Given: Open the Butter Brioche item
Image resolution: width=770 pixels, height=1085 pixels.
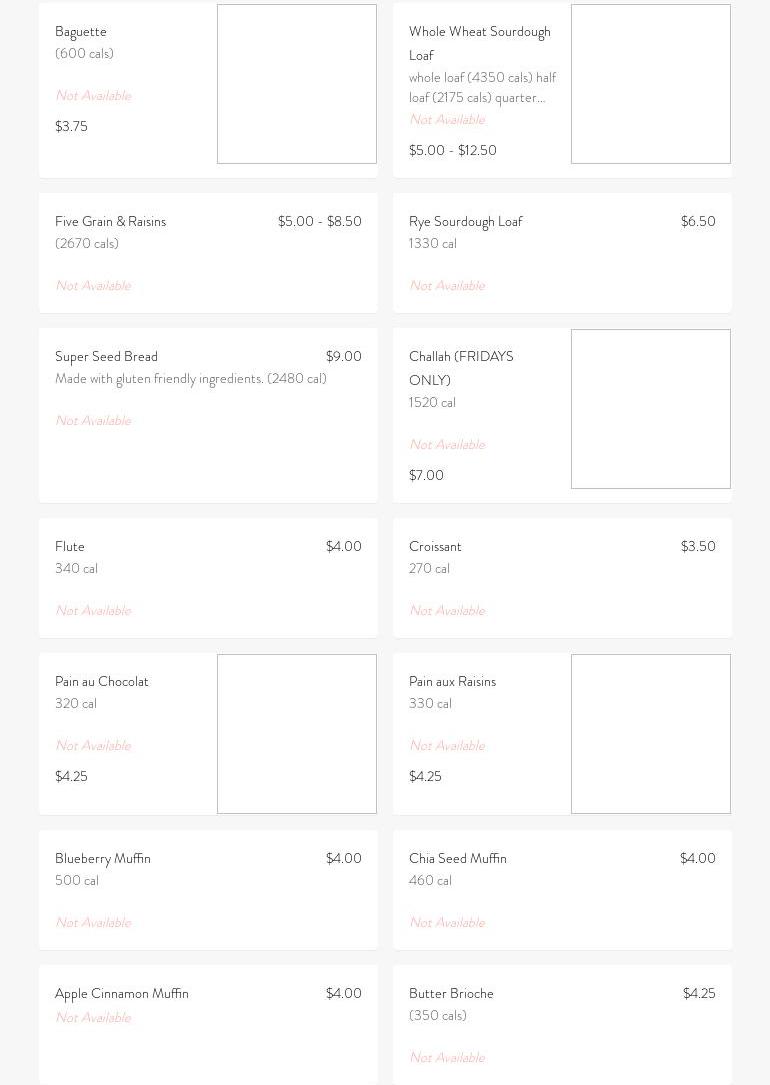Looking at the screenshot, I should click(451, 994).
